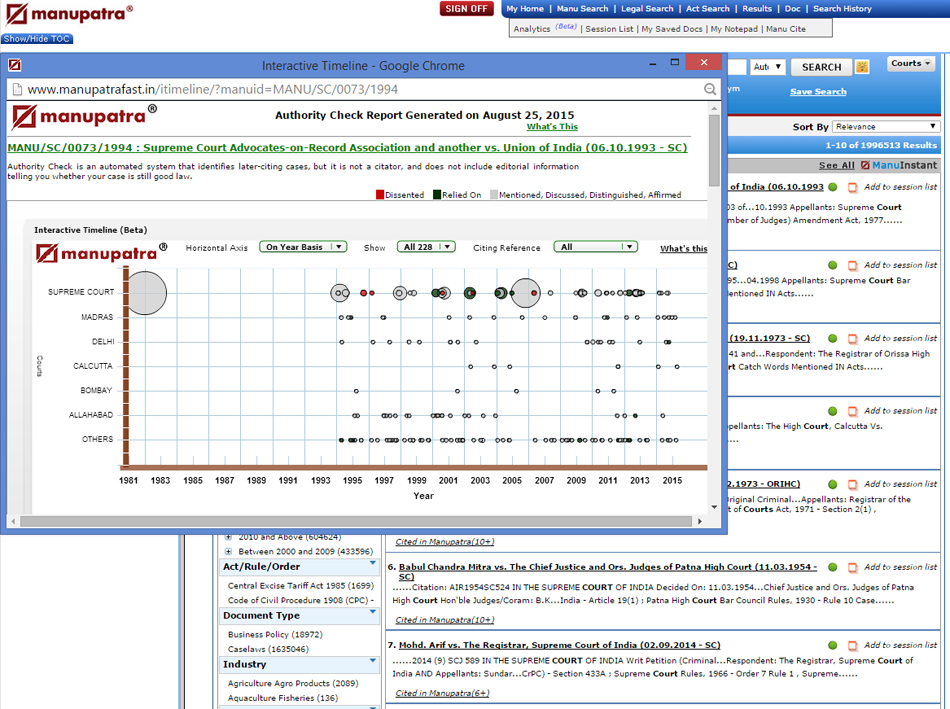Click the magnifier icon in the popup address bar
Image resolution: width=950 pixels, height=709 pixels.
tap(710, 90)
